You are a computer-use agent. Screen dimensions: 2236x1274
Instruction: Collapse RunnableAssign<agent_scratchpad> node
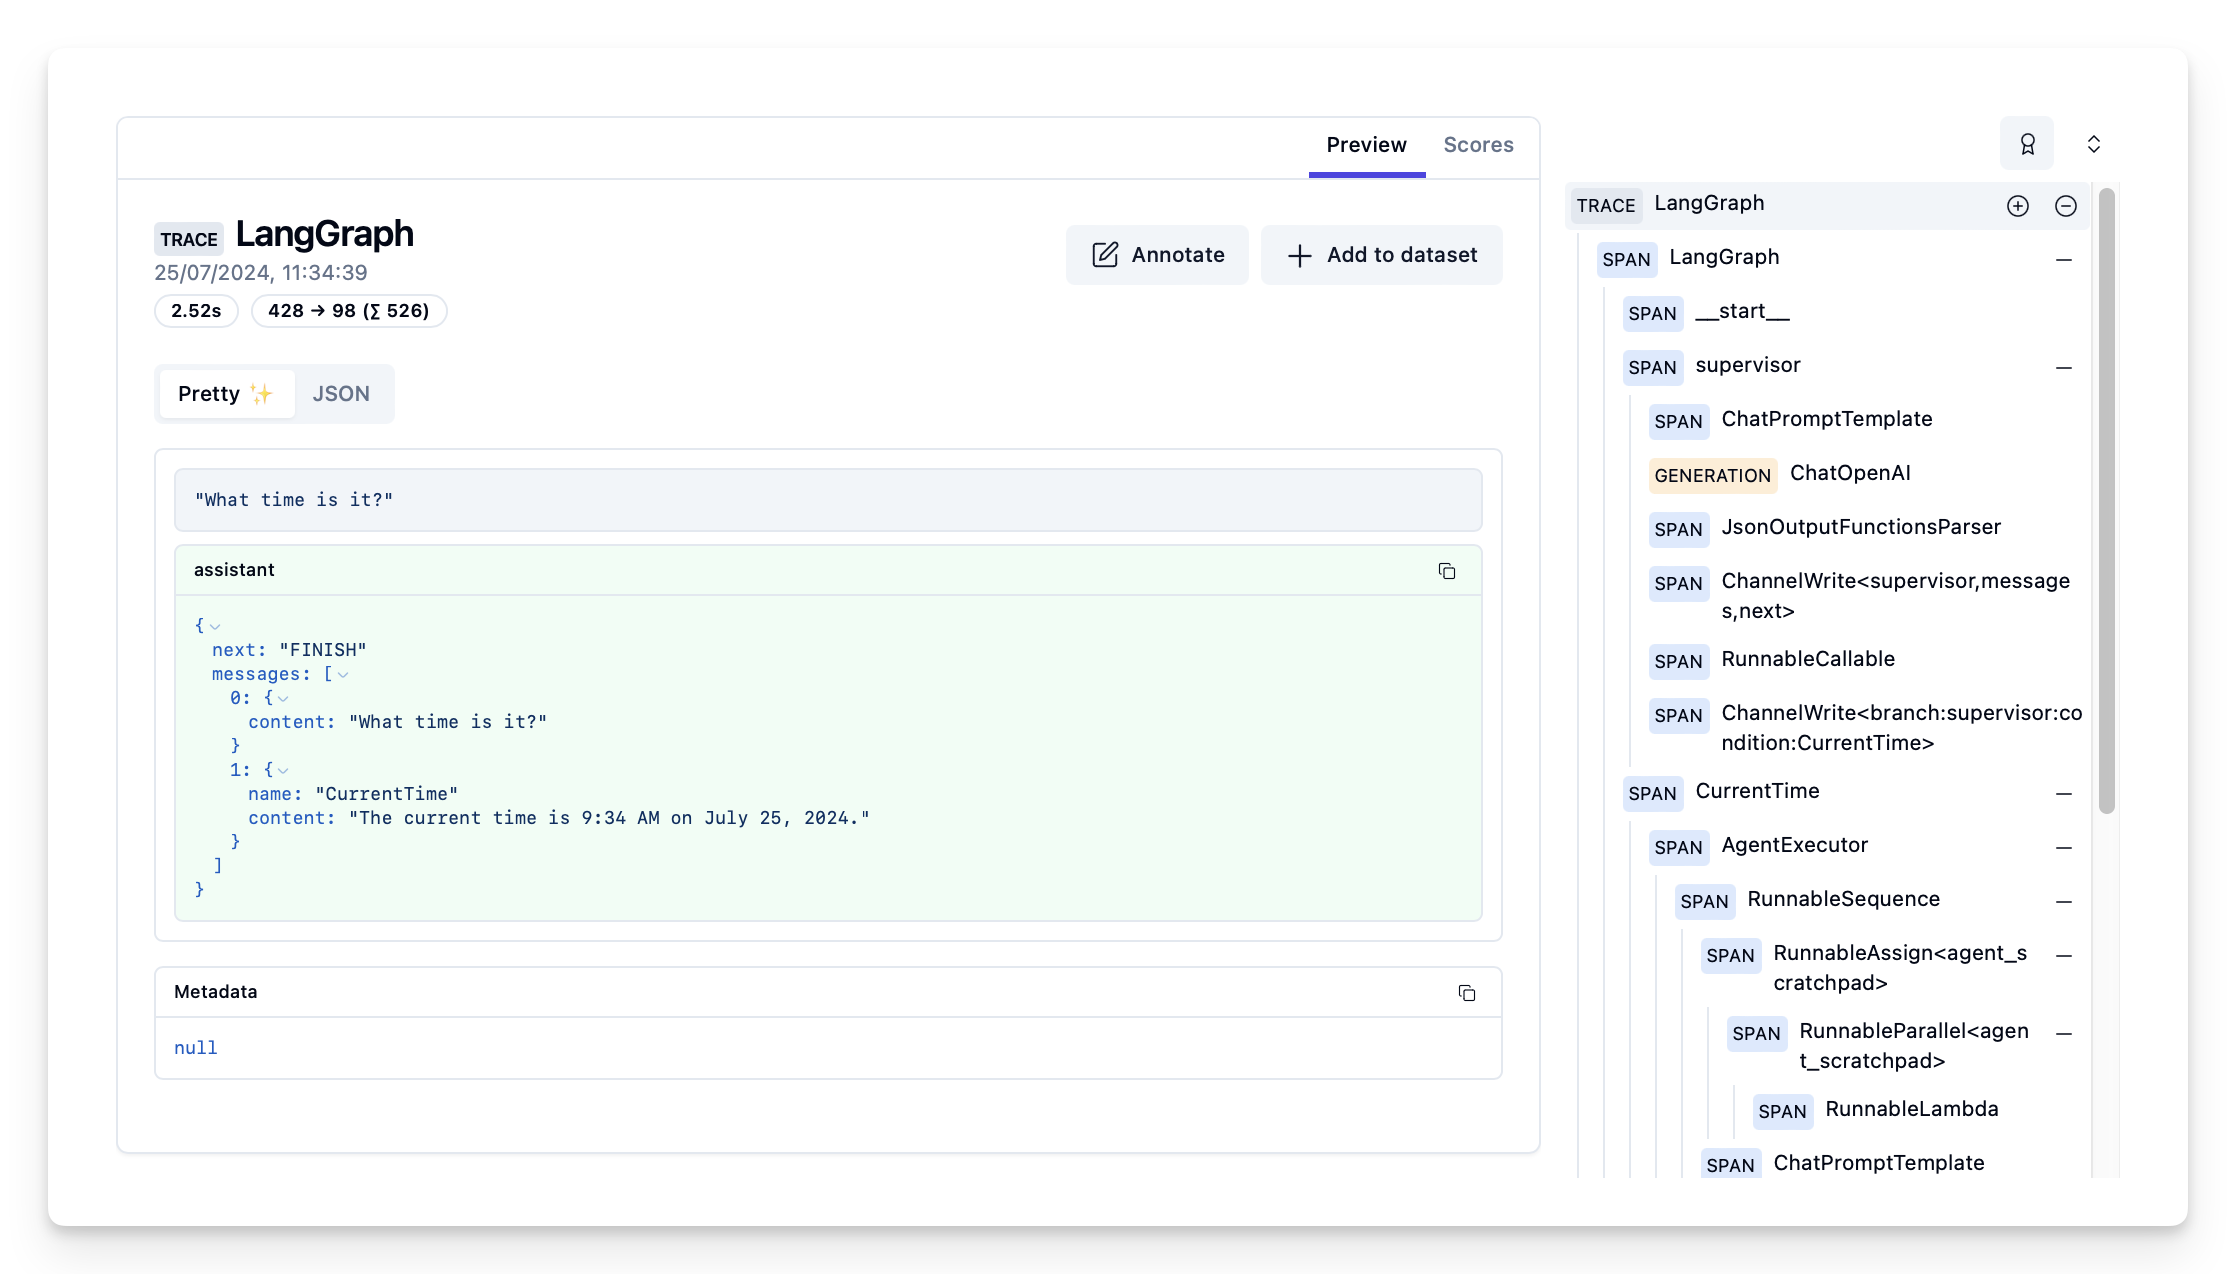pyautogui.click(x=2063, y=955)
